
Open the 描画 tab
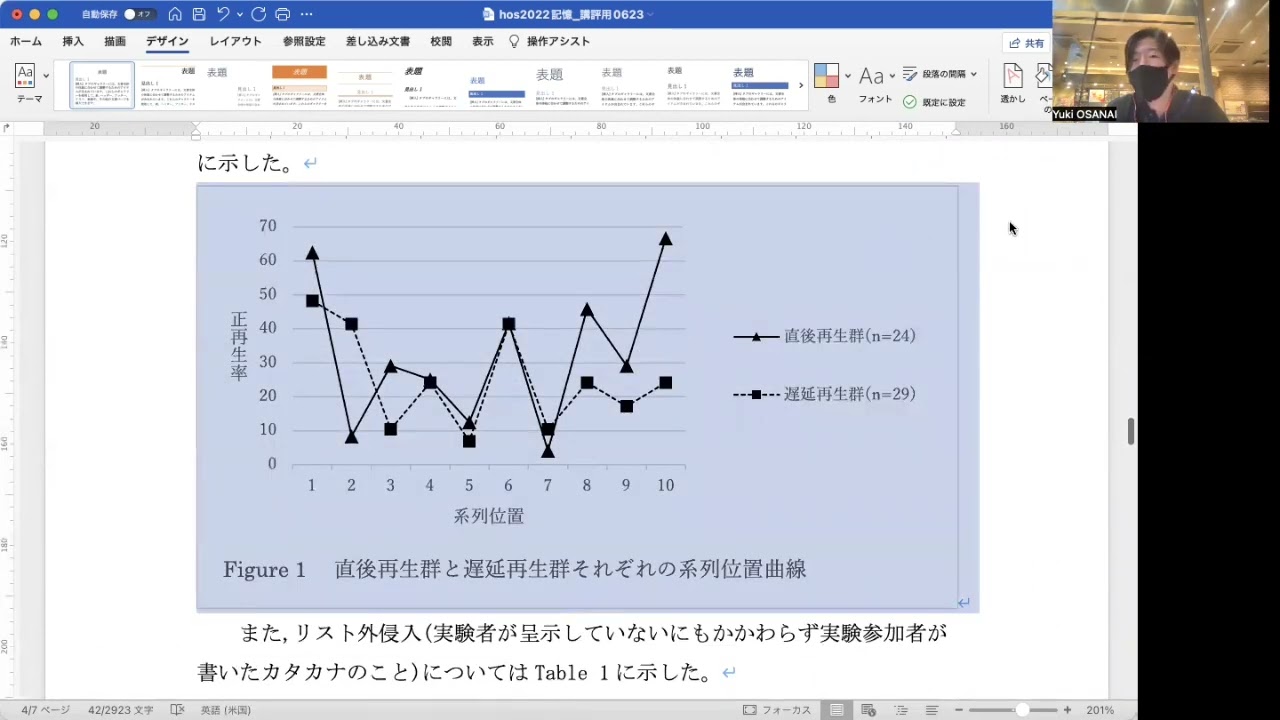click(115, 41)
